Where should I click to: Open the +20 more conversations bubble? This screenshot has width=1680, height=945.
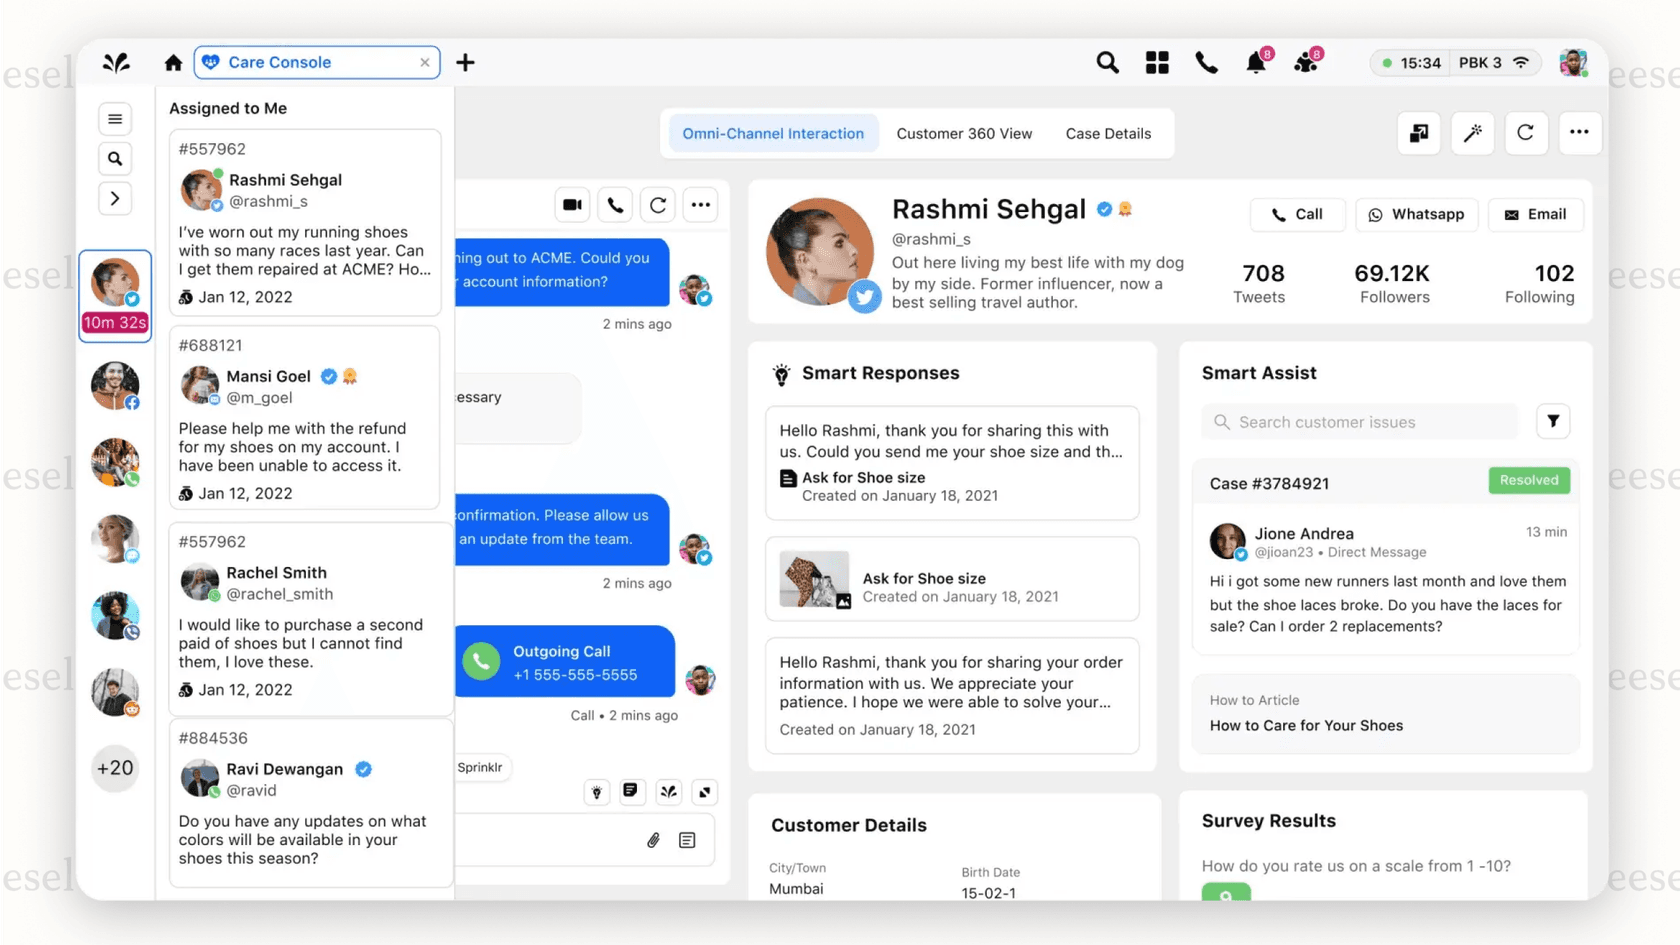click(x=115, y=768)
